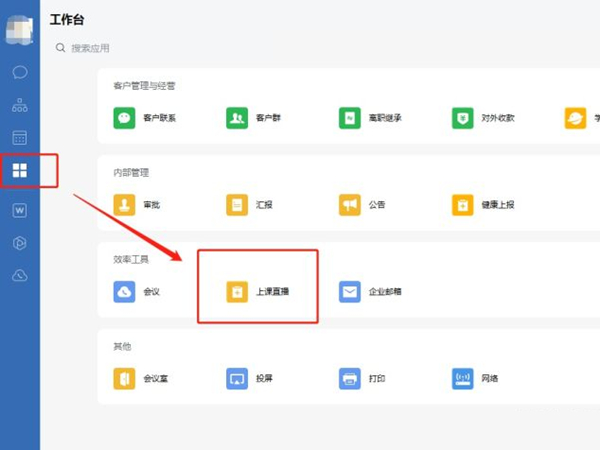Viewport: 600px width, 450px height.
Task: Open the Documents W icon in sidebar
Action: pyautogui.click(x=19, y=210)
